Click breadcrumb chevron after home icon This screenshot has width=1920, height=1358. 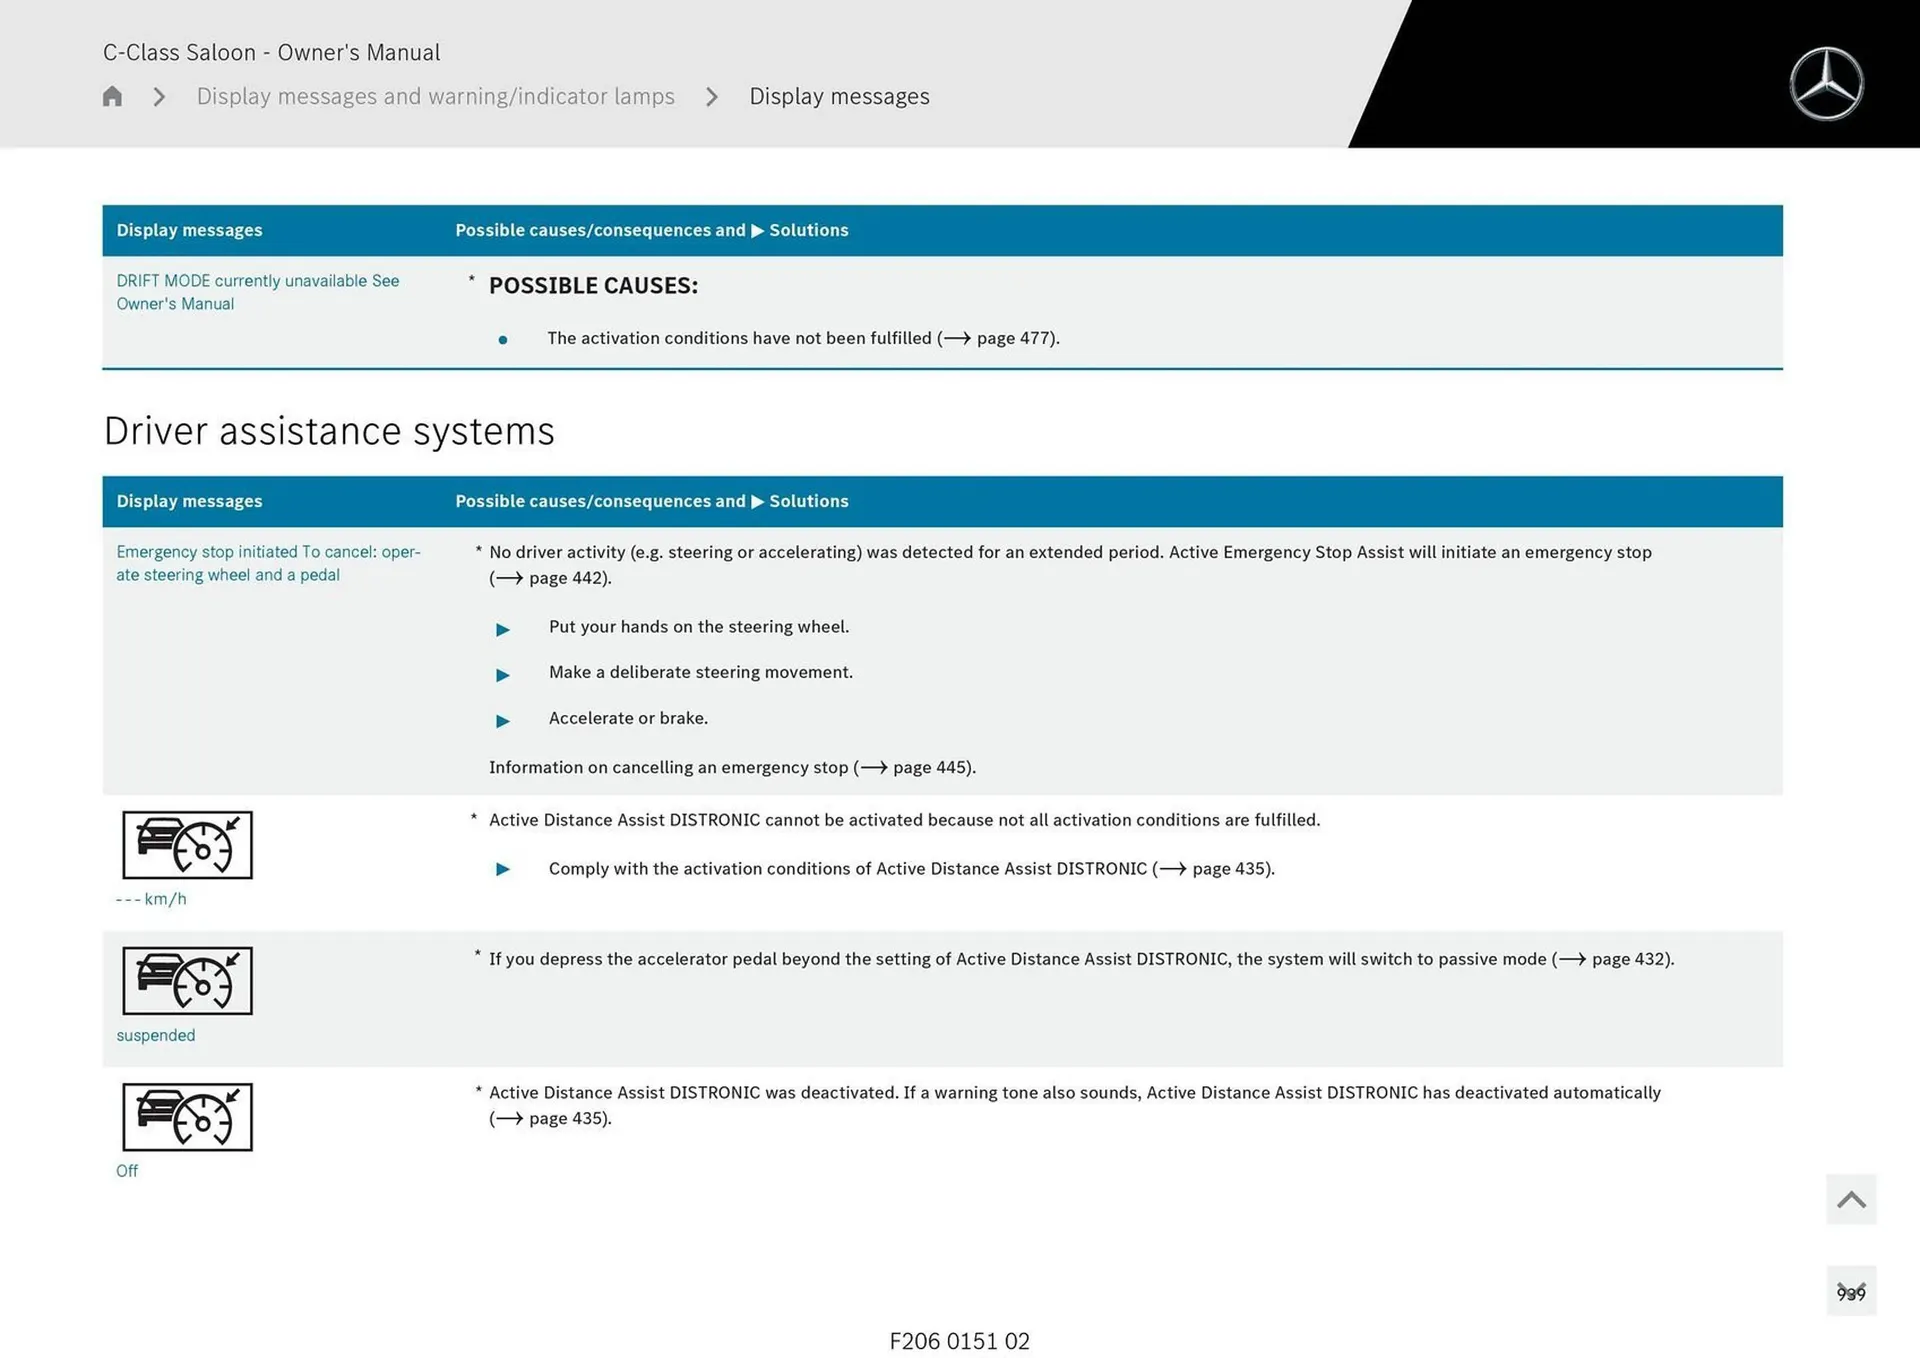[159, 96]
